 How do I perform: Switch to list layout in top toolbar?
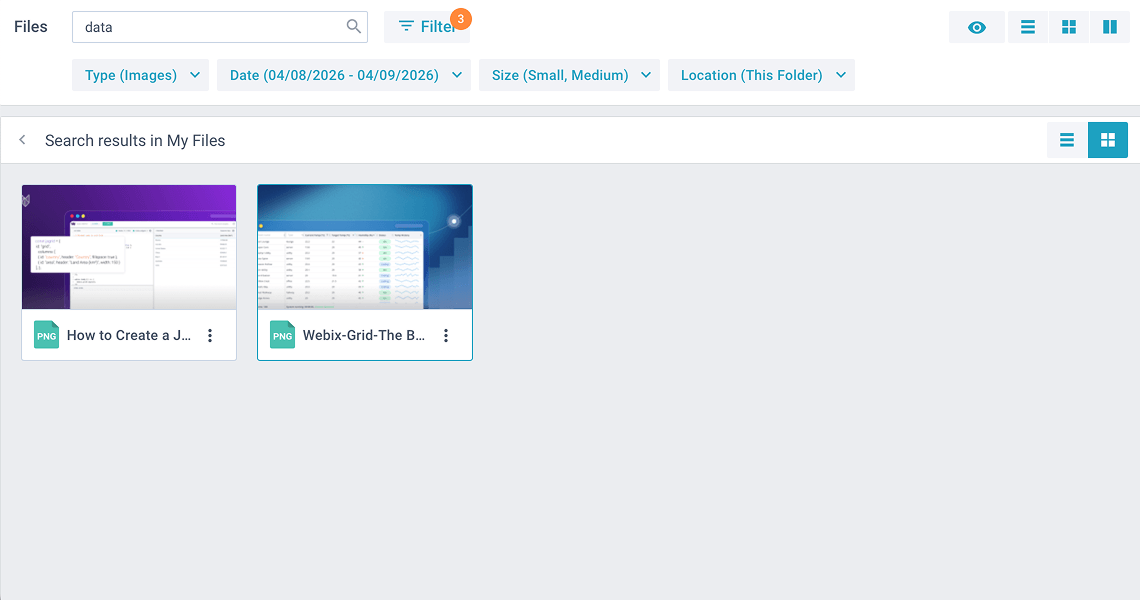coord(1027,27)
